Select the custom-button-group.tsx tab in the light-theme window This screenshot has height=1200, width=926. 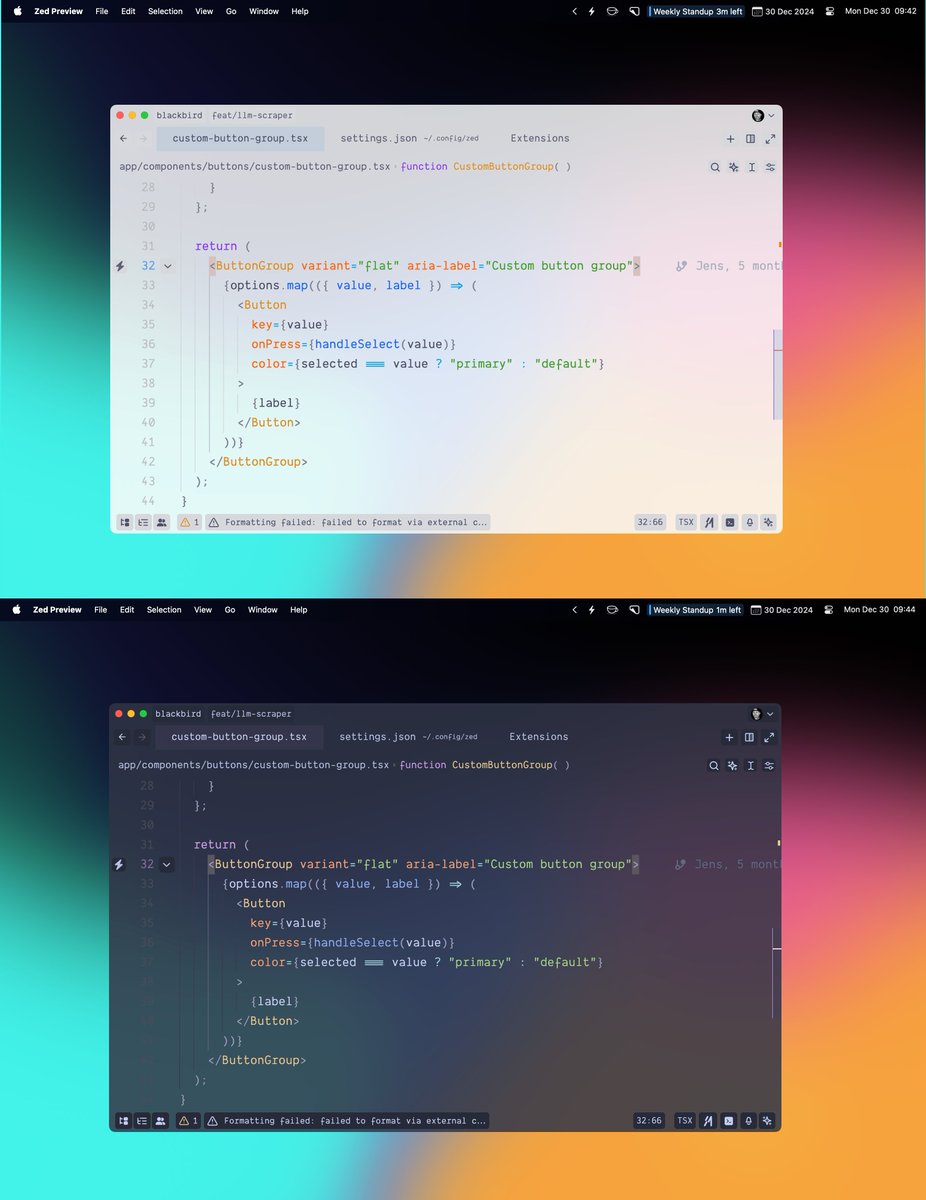241,139
